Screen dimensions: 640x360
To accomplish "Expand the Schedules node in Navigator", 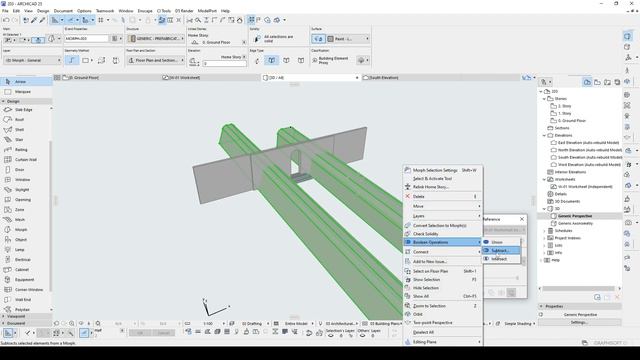I will [544, 231].
